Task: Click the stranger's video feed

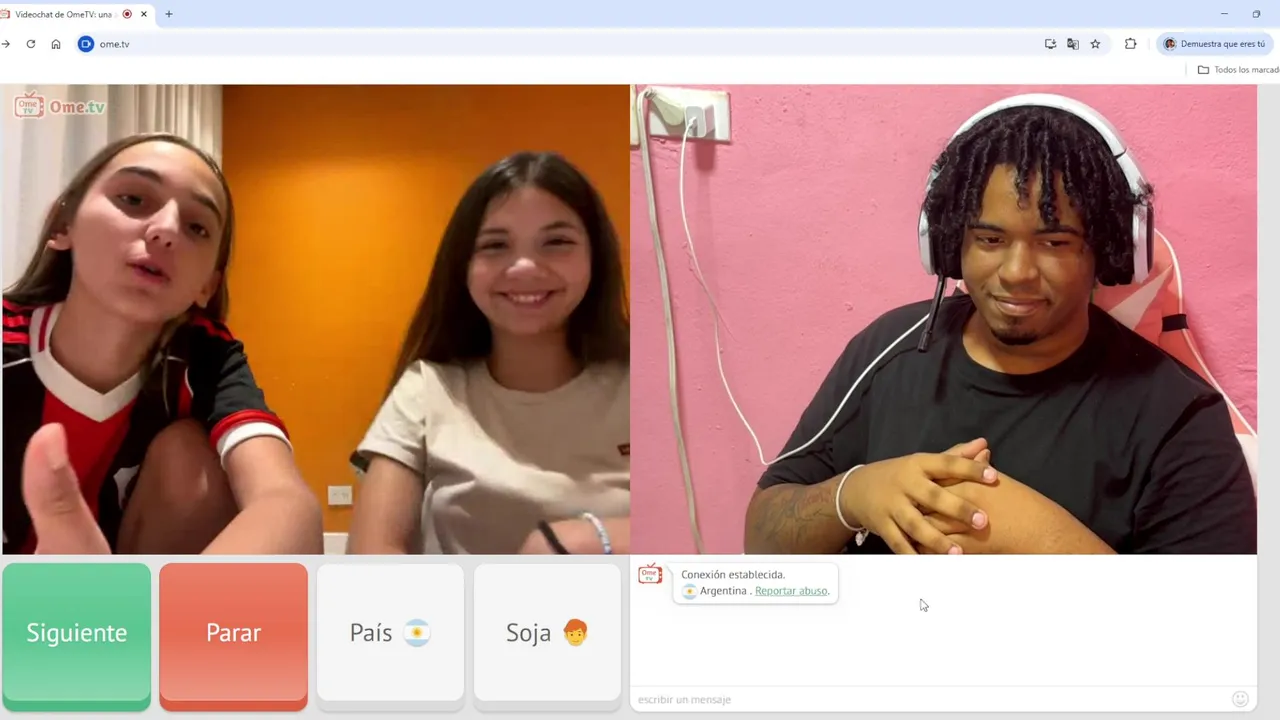Action: (315, 319)
